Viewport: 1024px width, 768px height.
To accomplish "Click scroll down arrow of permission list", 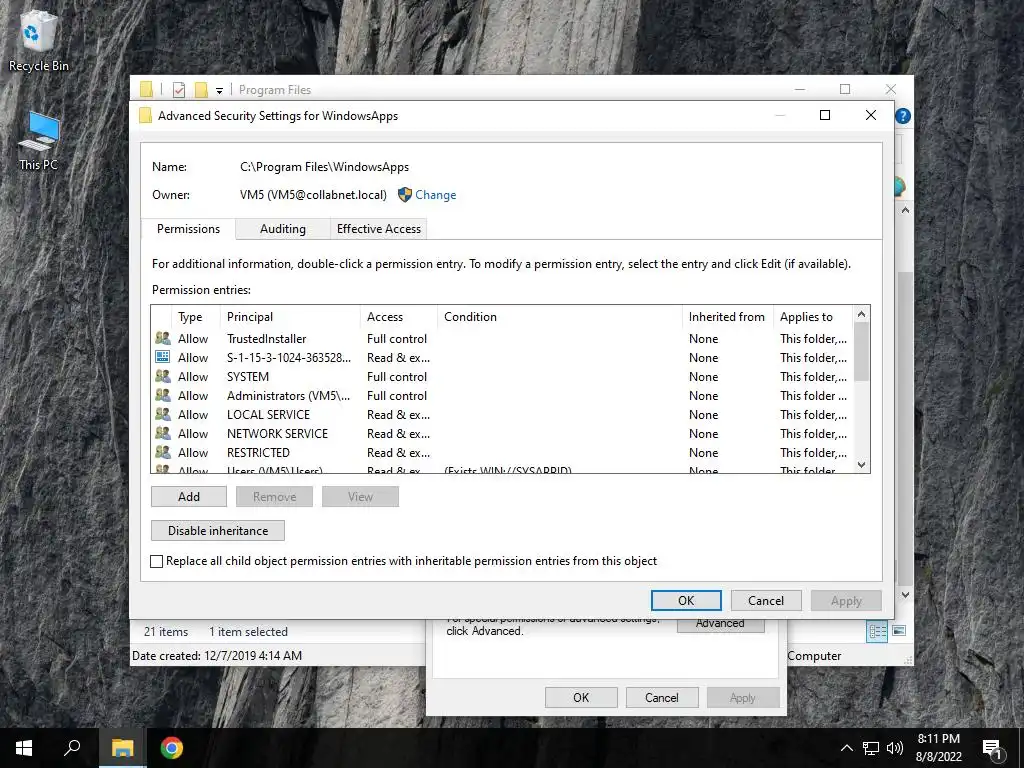I will tap(861, 464).
